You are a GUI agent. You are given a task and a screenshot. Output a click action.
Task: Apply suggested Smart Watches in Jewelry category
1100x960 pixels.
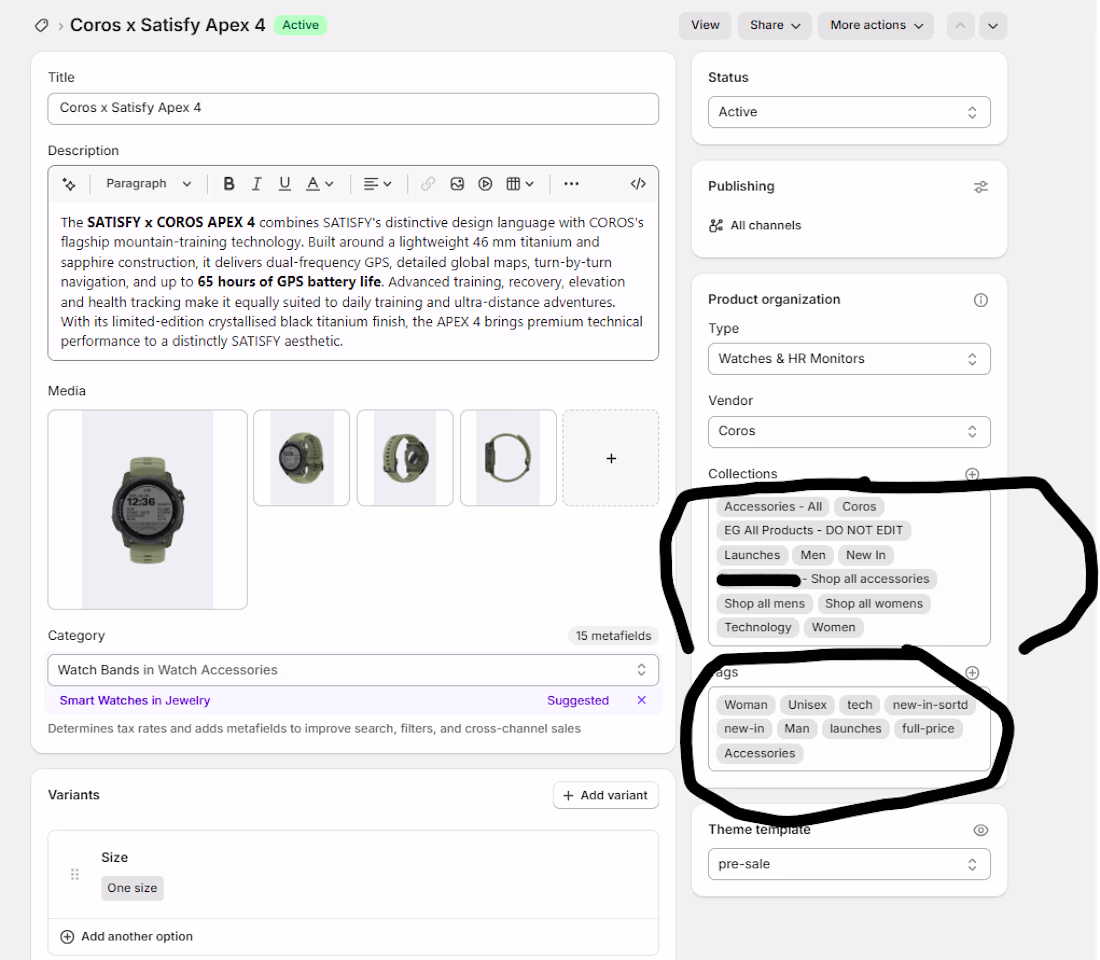point(135,700)
